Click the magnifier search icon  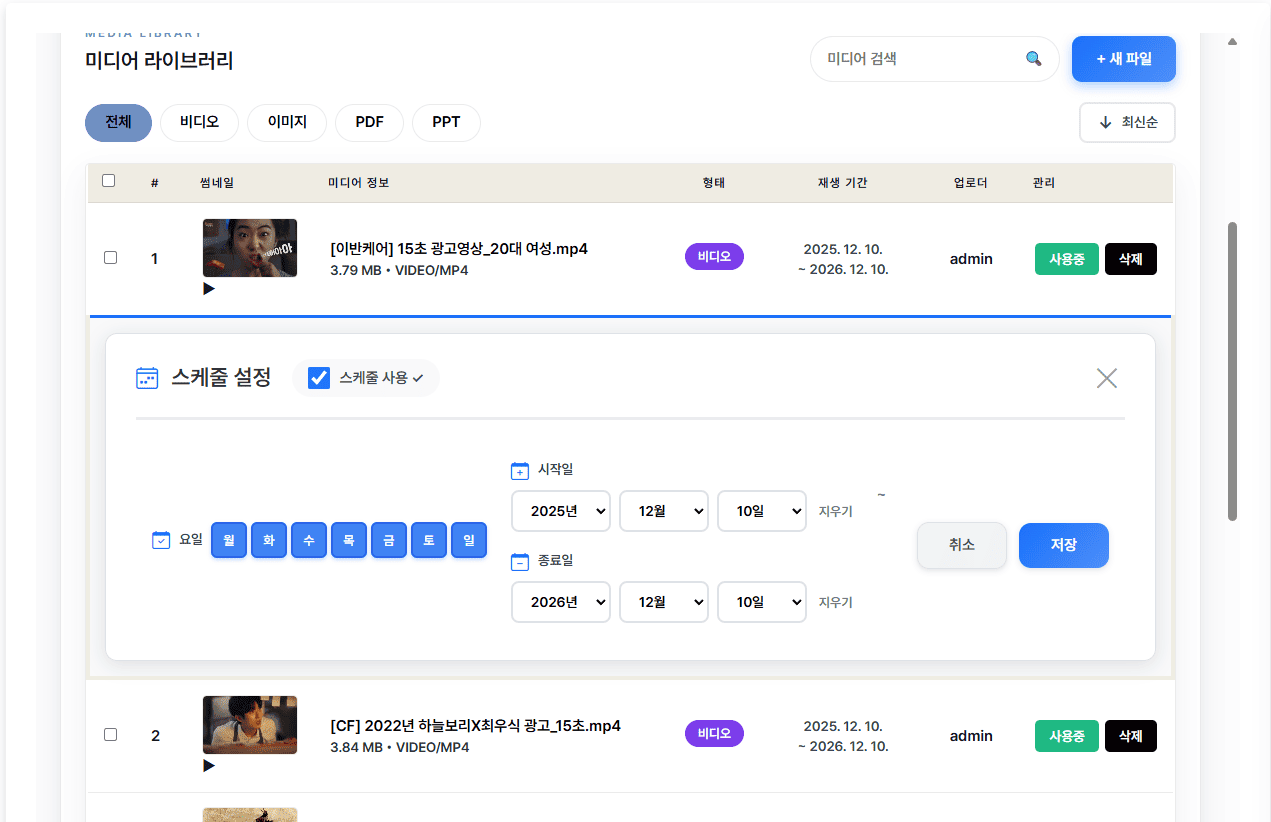tap(1033, 59)
